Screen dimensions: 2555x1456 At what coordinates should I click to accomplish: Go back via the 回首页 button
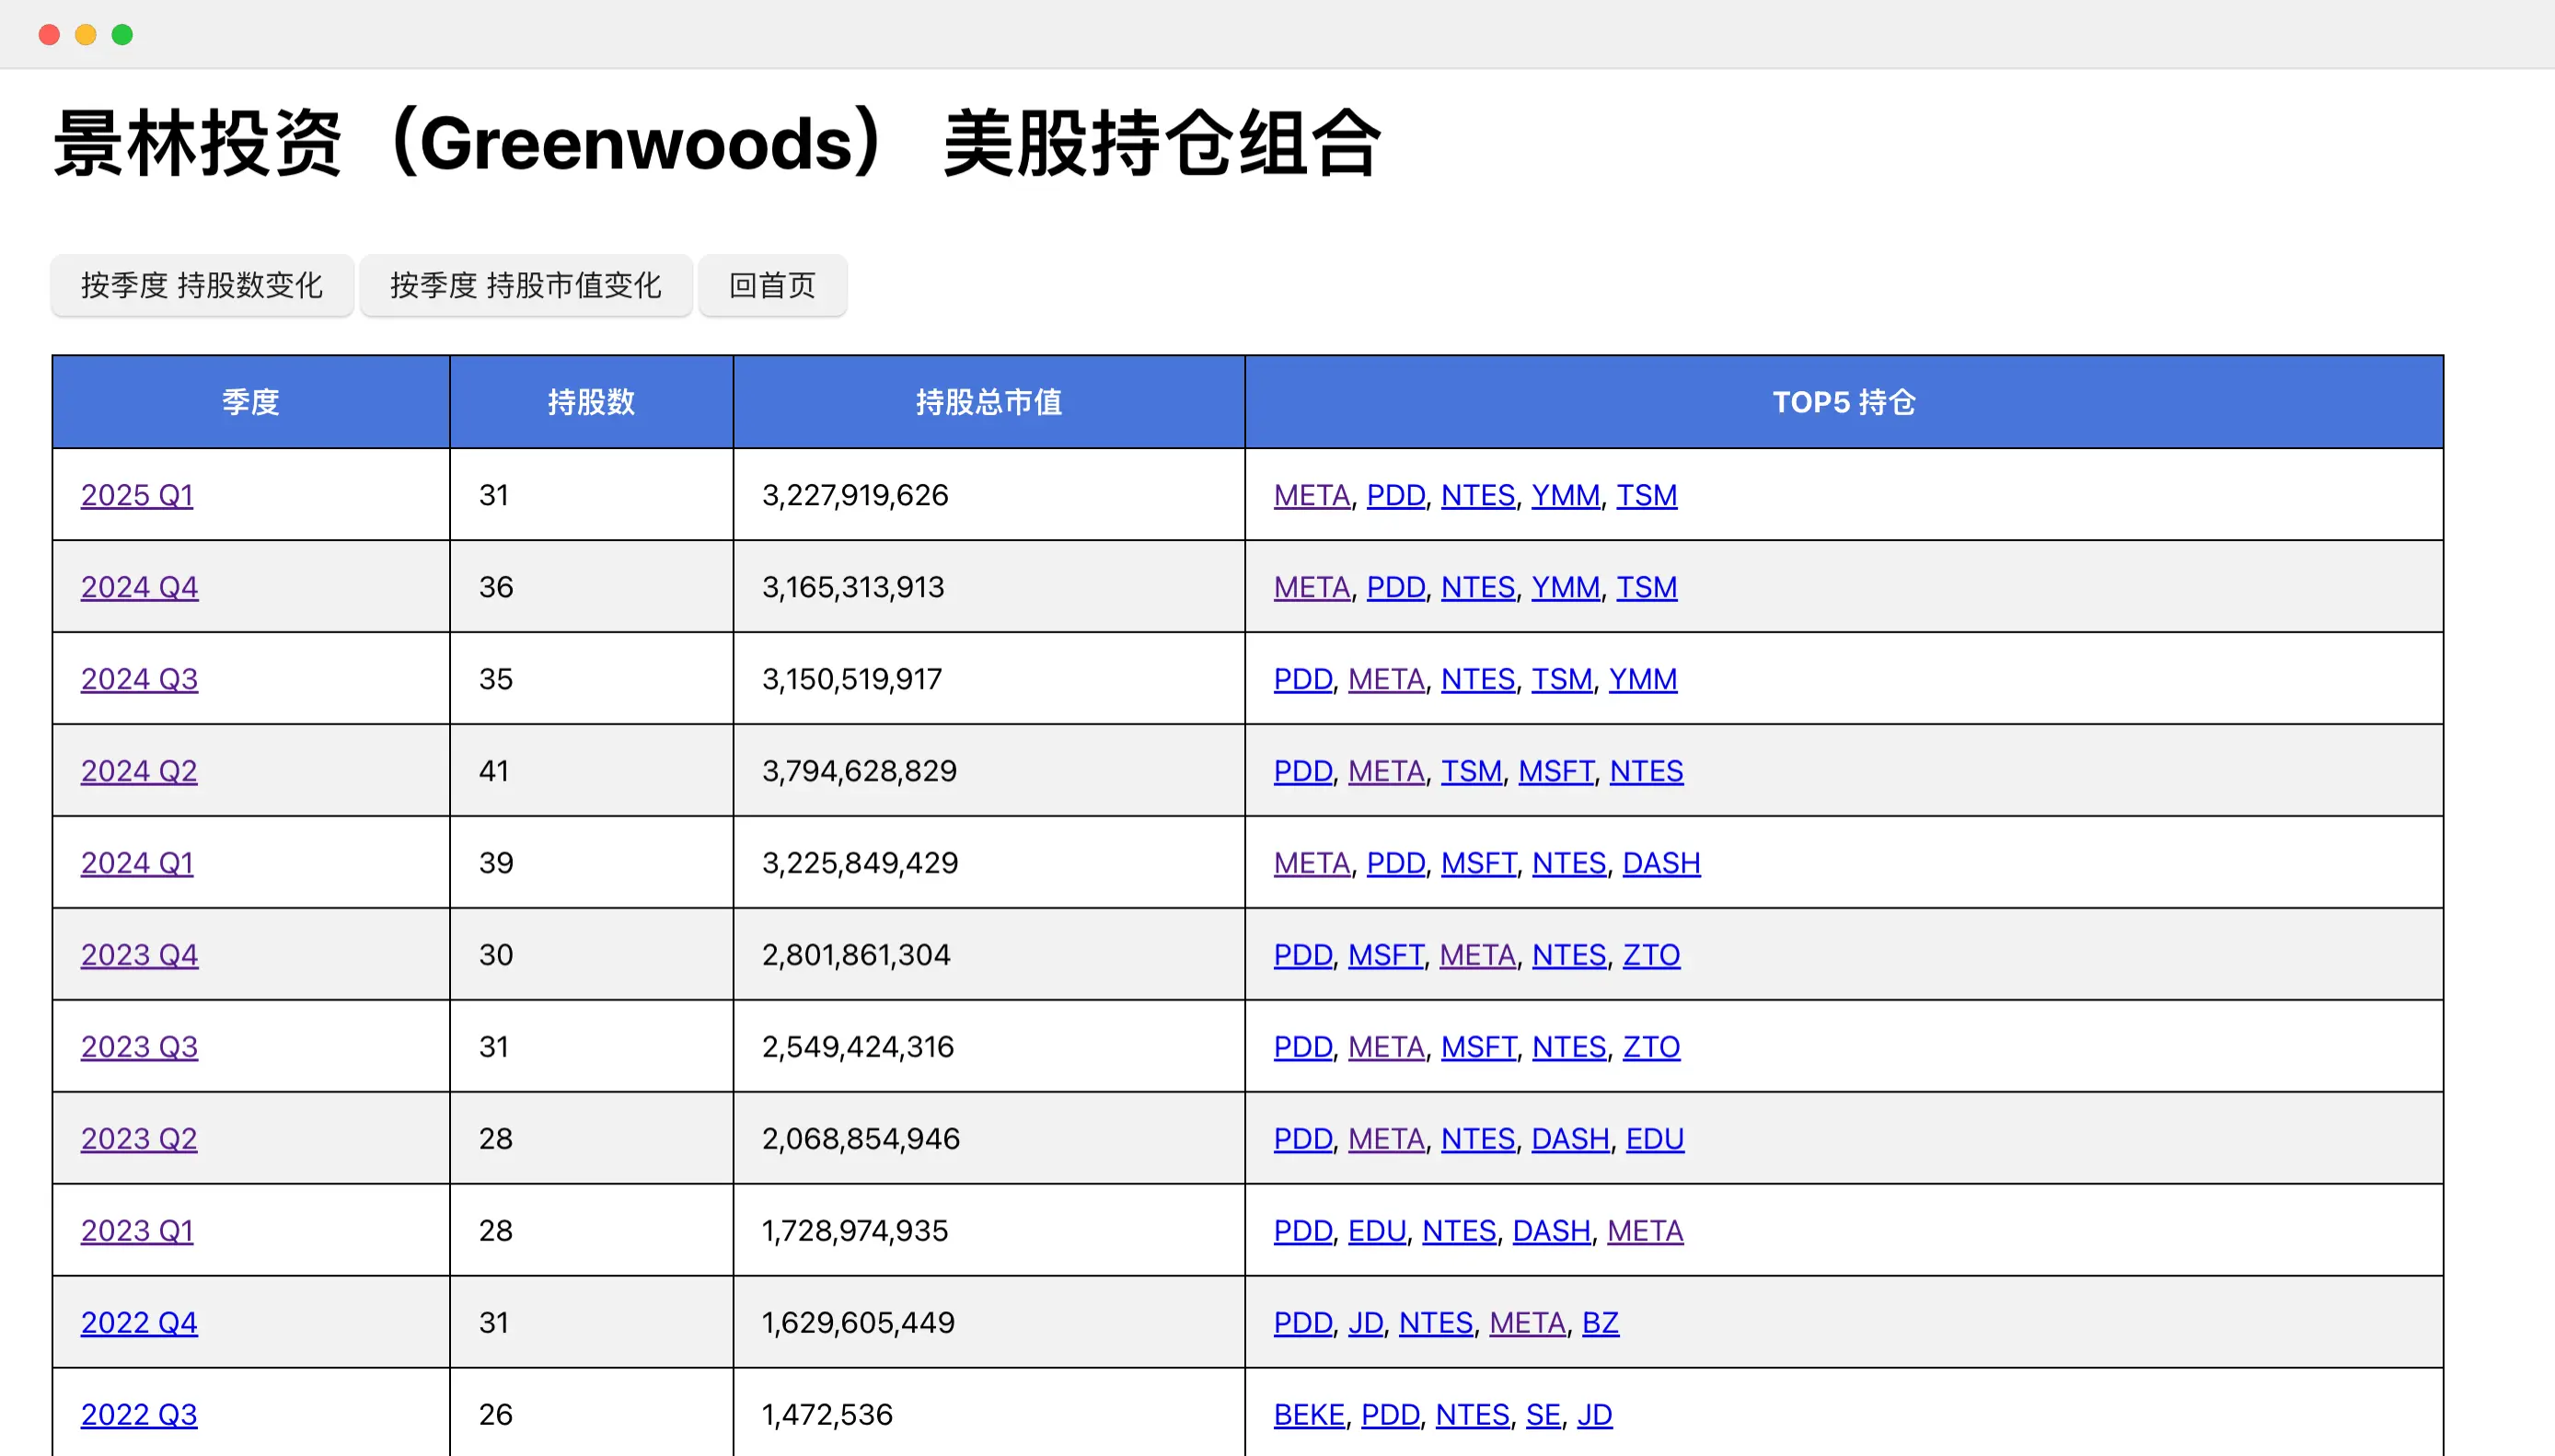pos(773,285)
